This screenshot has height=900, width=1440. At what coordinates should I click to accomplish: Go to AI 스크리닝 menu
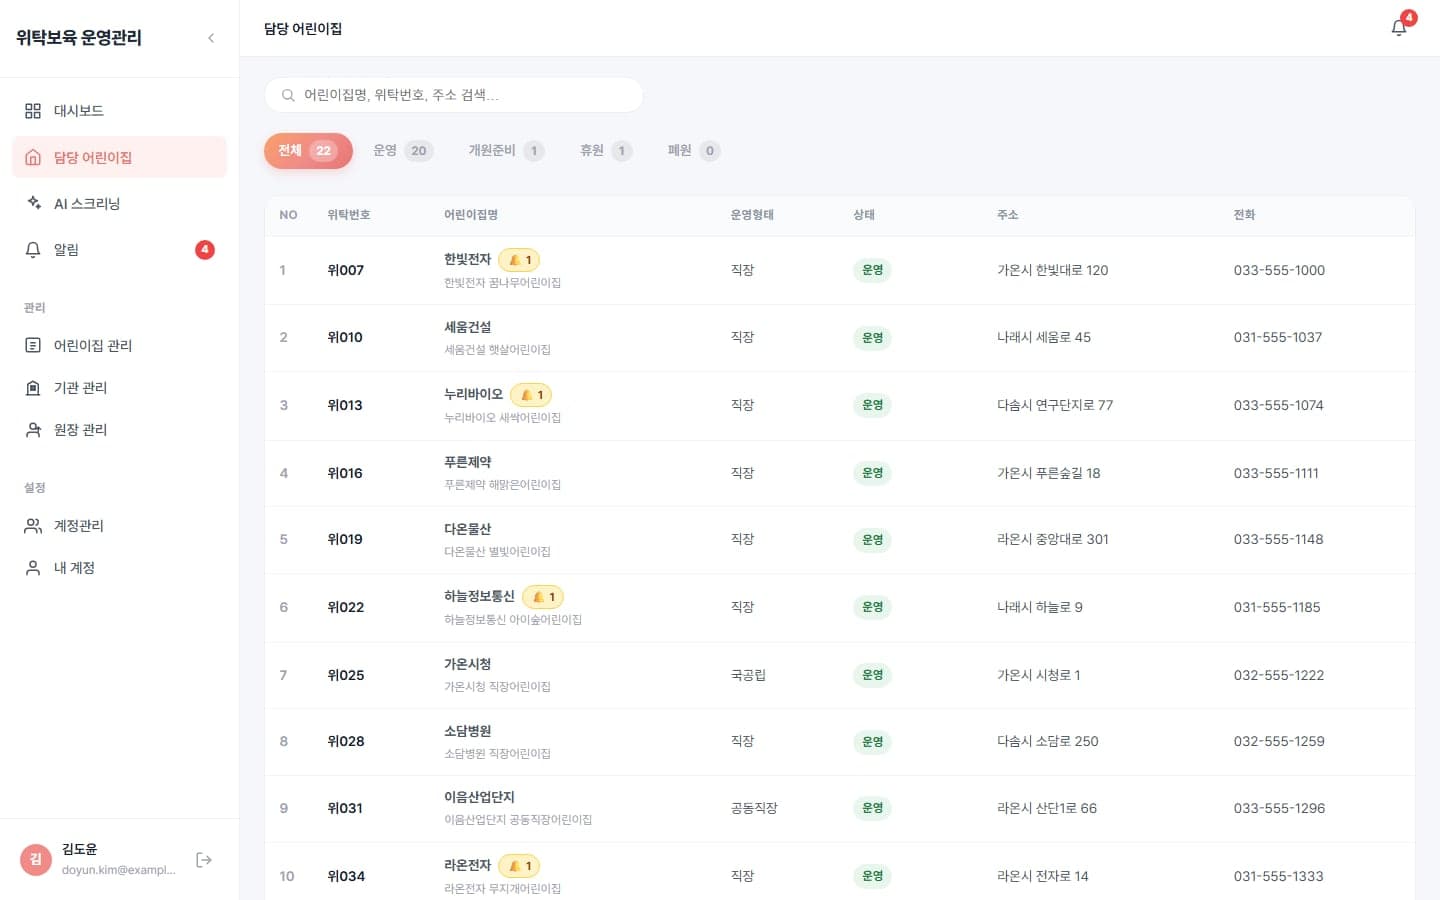(x=120, y=203)
